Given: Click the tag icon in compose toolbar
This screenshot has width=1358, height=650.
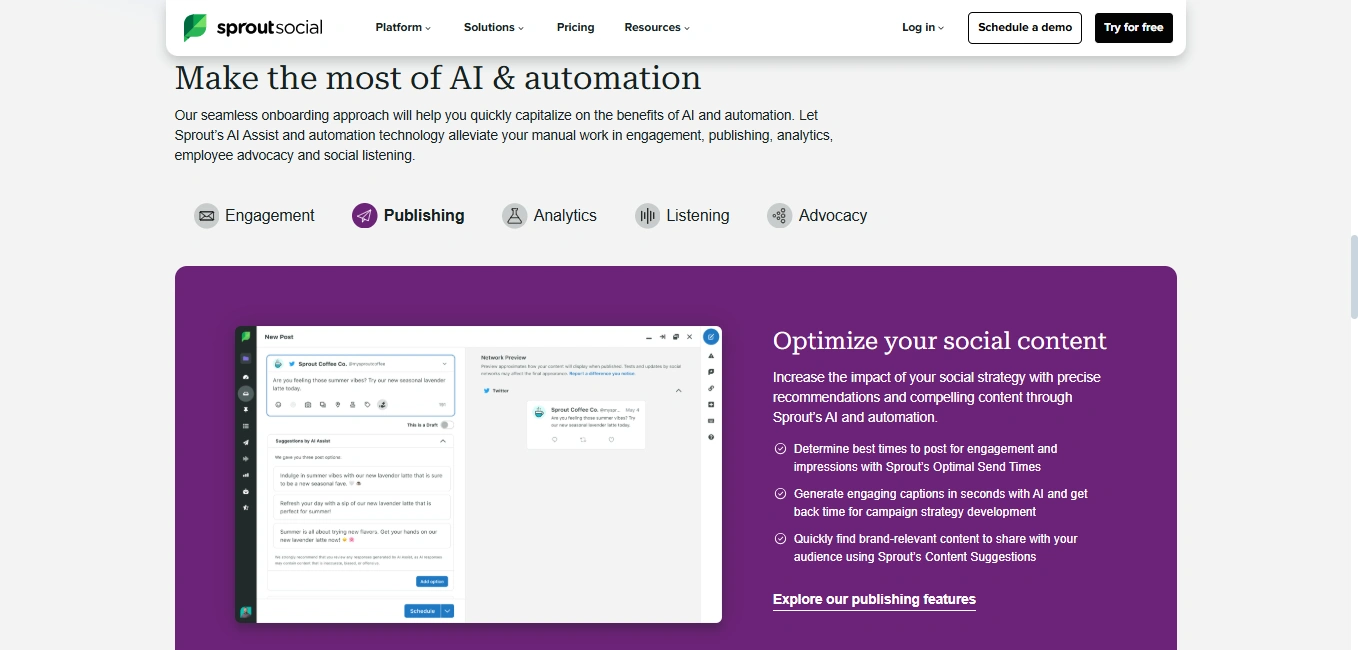Looking at the screenshot, I should point(367,405).
